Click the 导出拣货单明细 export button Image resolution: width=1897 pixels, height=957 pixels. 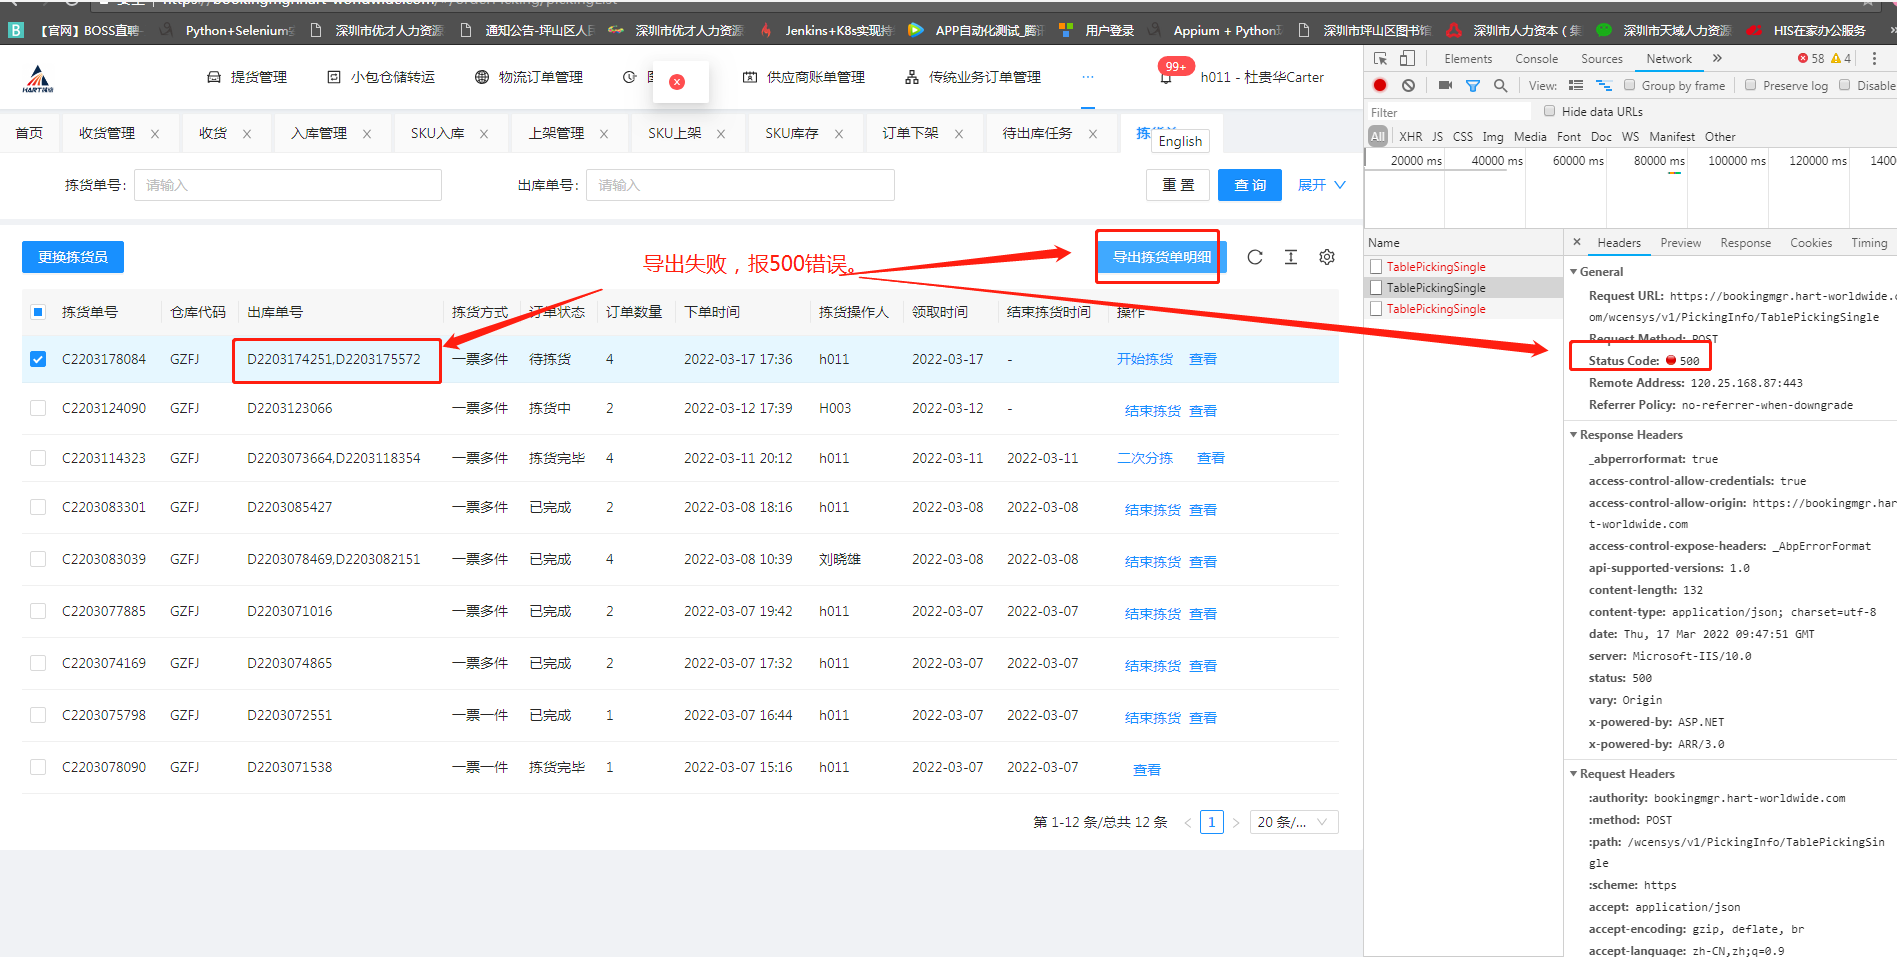pos(1161,257)
